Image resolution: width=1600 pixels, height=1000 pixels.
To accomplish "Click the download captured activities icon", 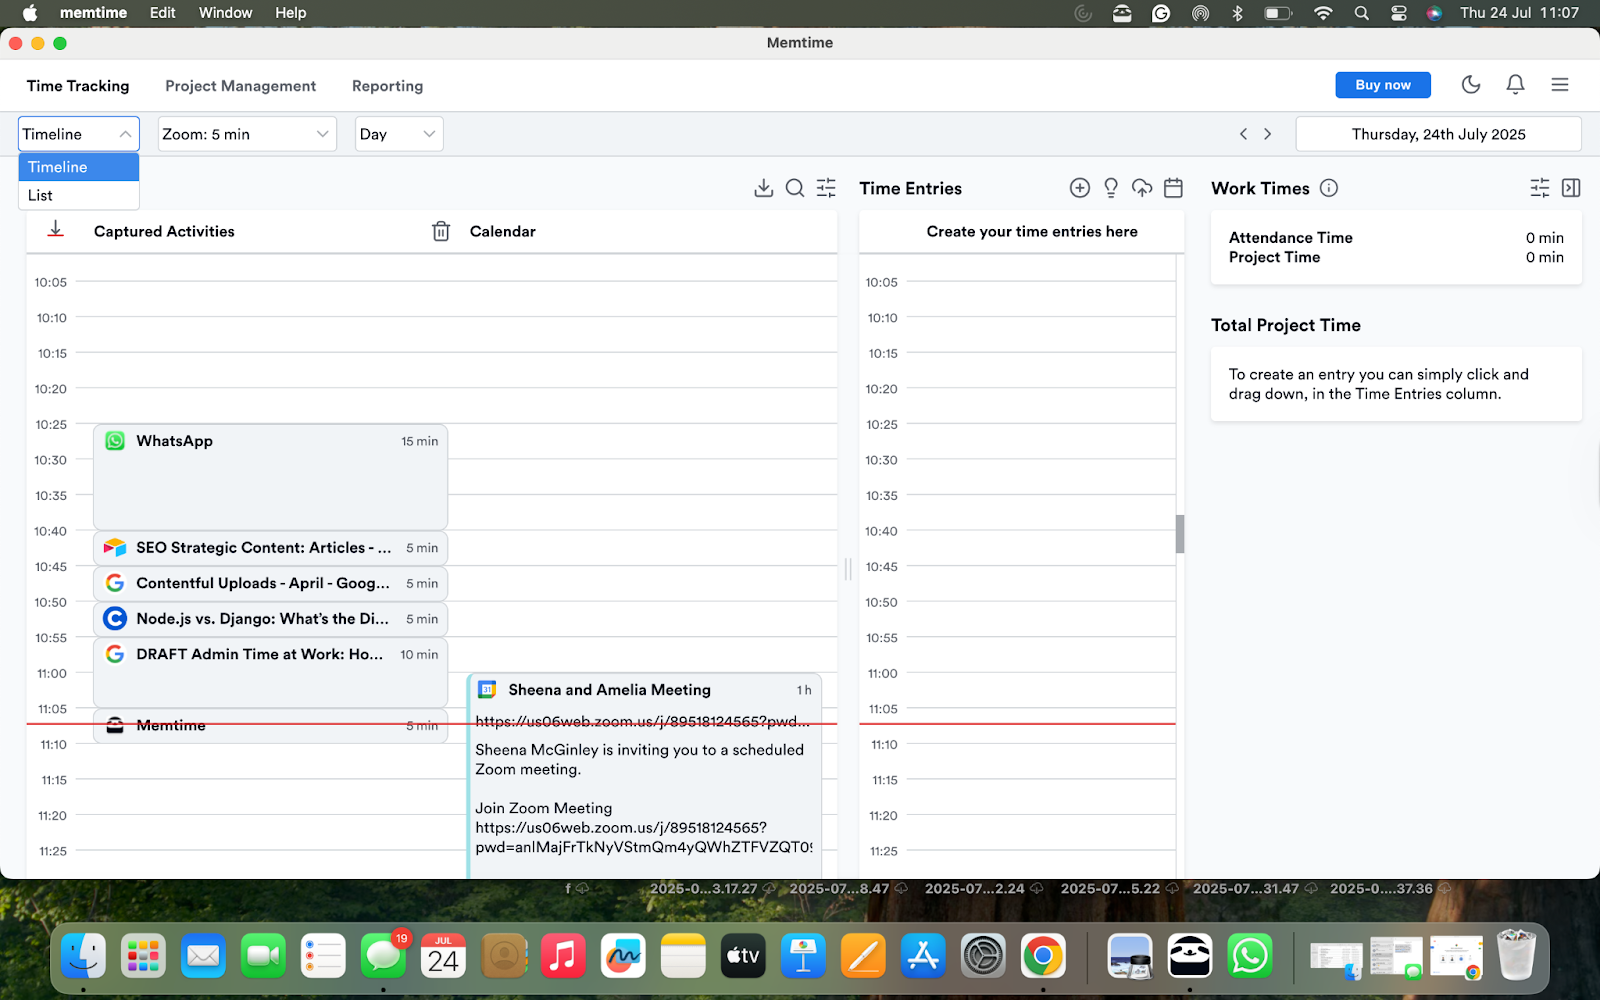I will [x=764, y=188].
